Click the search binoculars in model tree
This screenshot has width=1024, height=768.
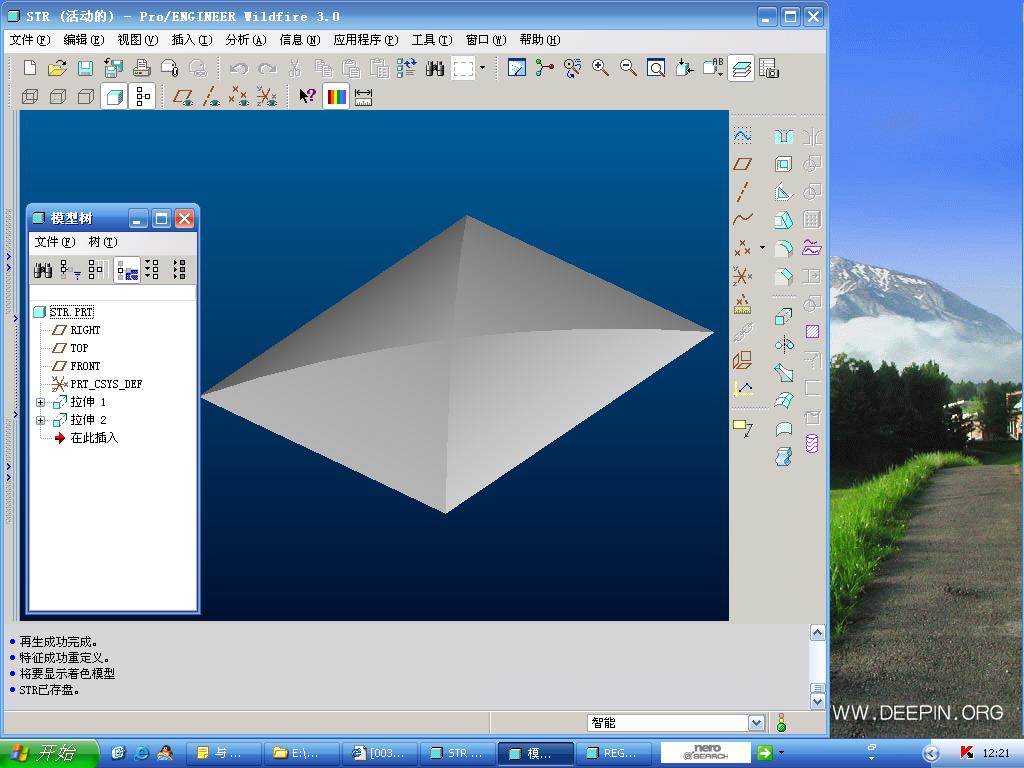43,270
